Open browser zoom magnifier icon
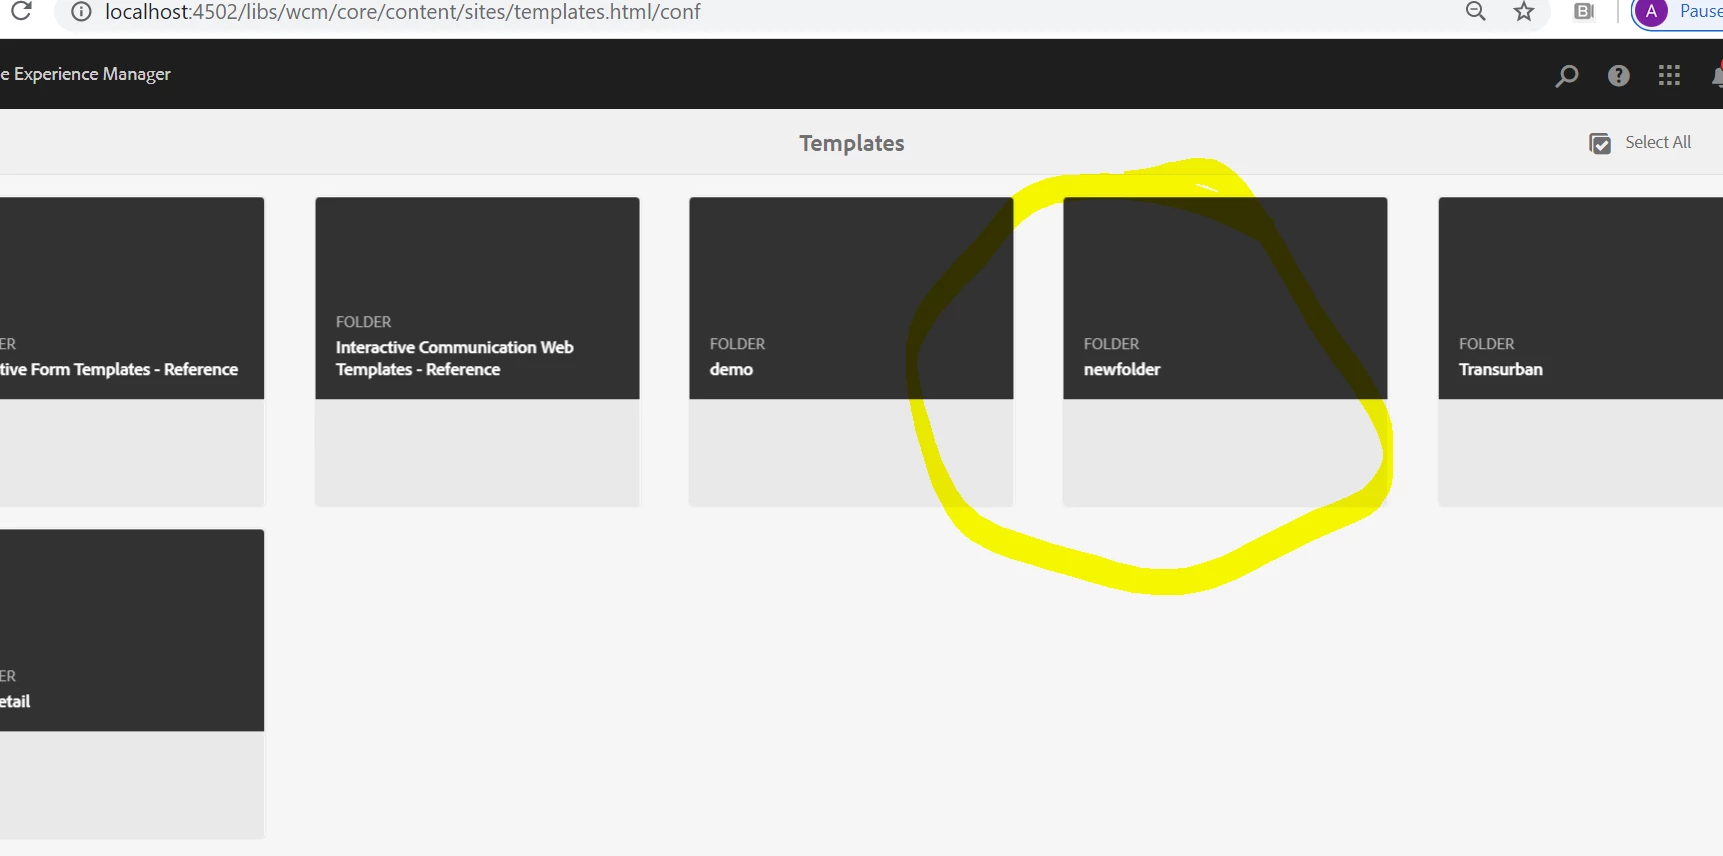 1475,11
